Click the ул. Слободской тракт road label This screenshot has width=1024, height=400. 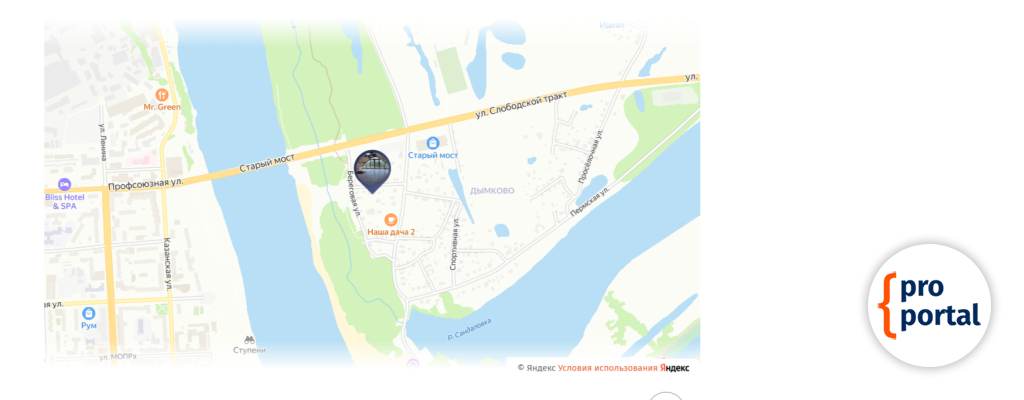520,105
